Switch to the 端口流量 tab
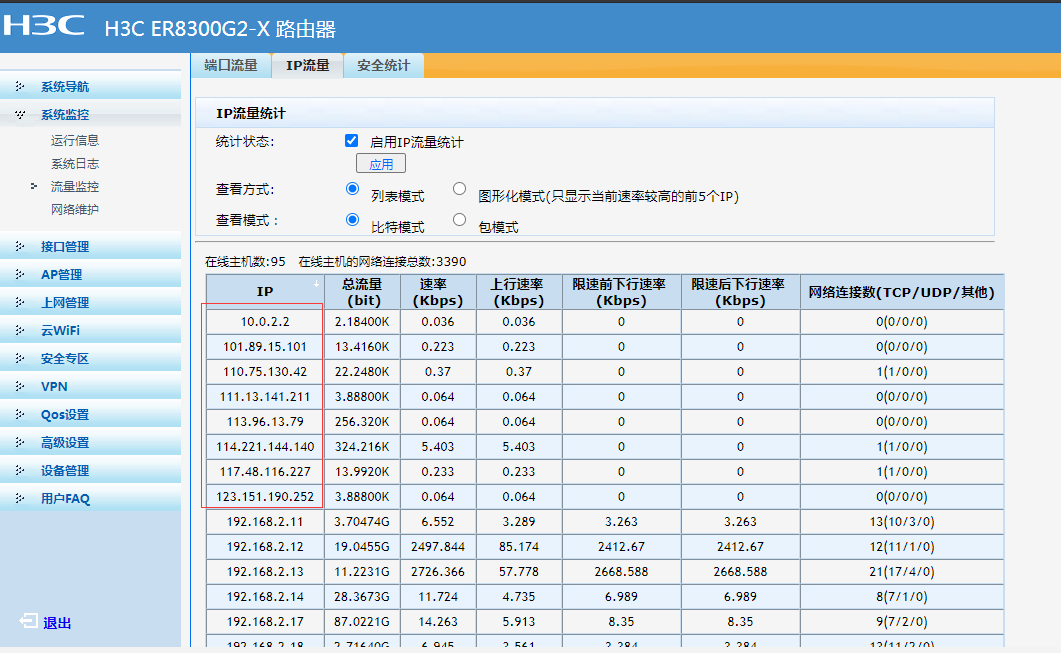1061x653 pixels. click(231, 65)
